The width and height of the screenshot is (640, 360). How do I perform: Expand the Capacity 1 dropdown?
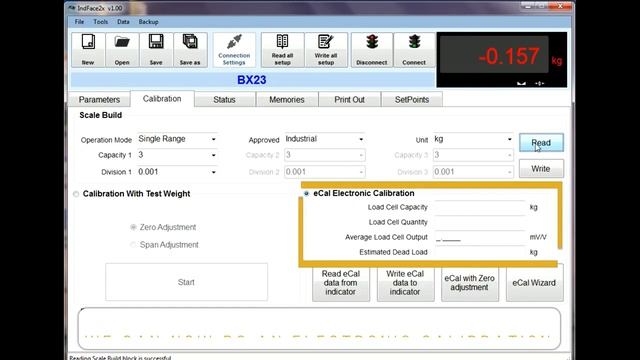click(x=213, y=155)
